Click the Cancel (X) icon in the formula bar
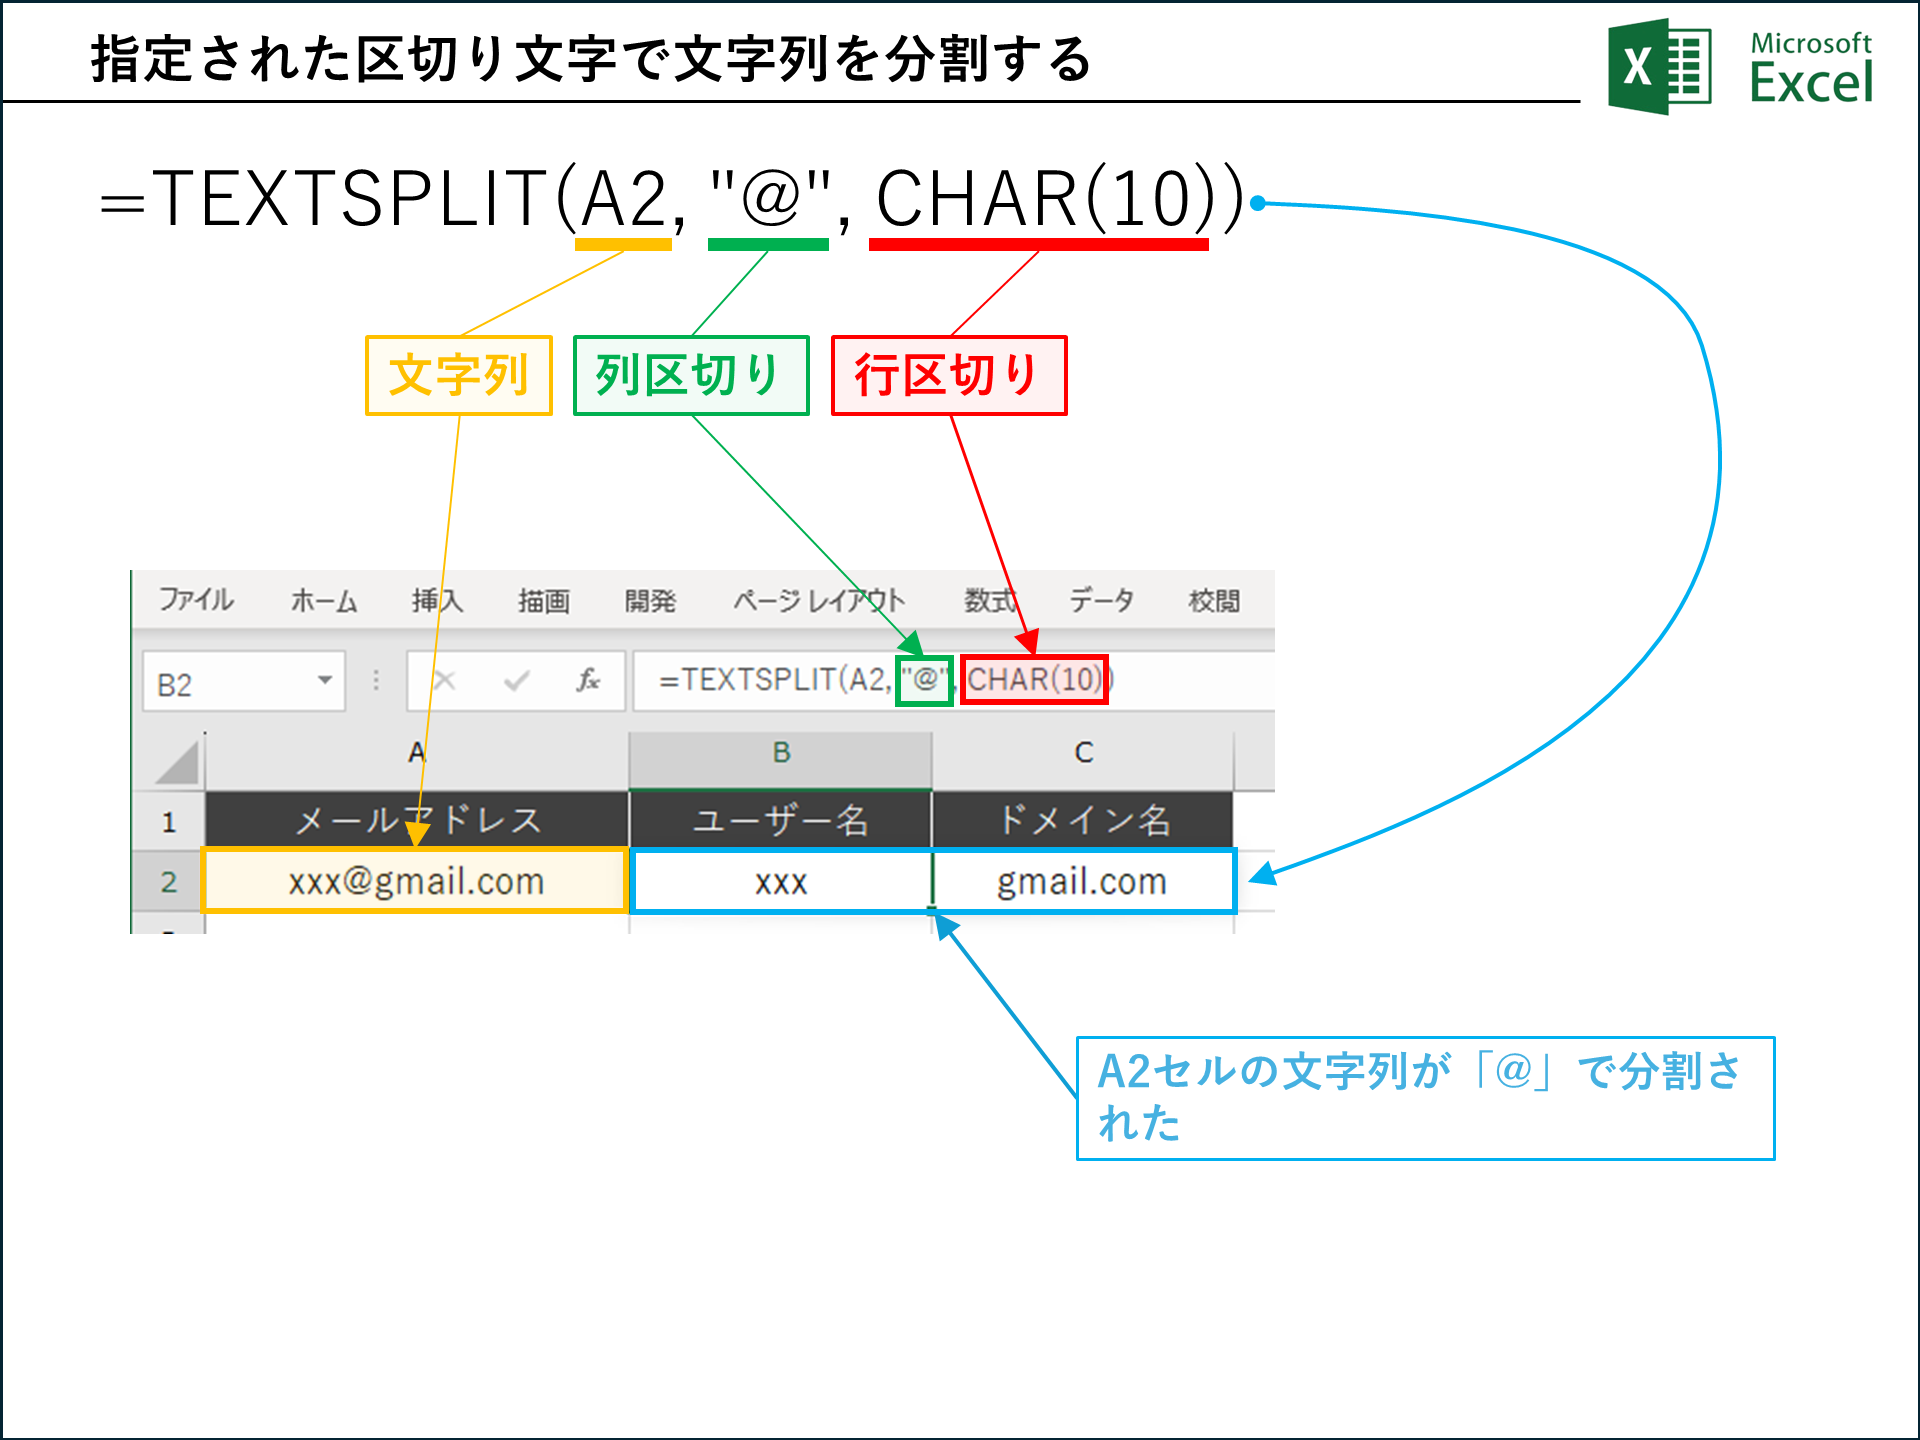 click(444, 681)
